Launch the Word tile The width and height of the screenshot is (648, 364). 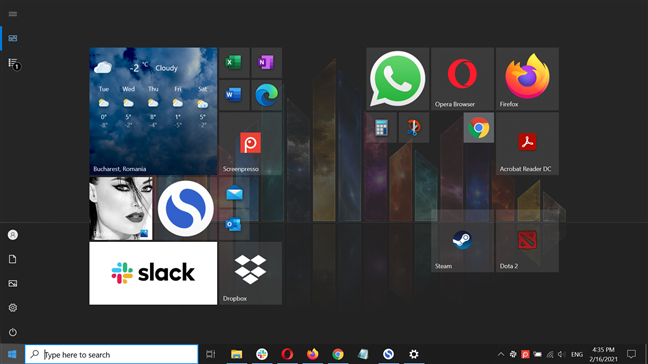click(234, 95)
